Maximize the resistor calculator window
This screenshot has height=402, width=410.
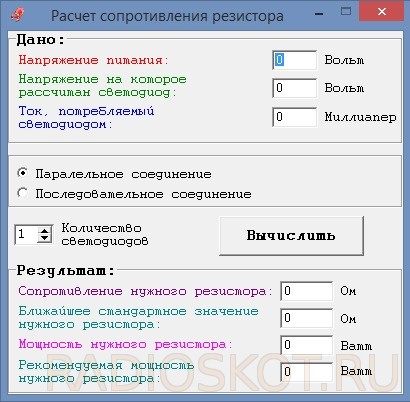pyautogui.click(x=346, y=12)
